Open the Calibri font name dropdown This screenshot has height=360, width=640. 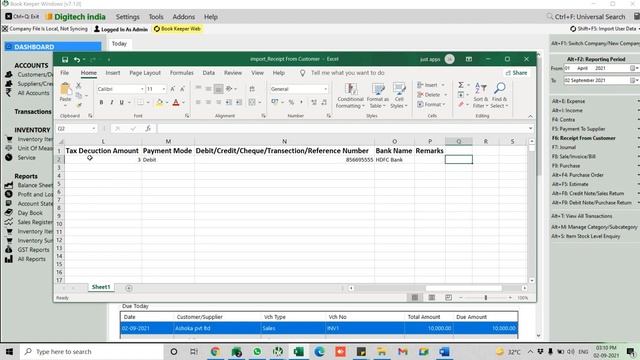pos(142,89)
